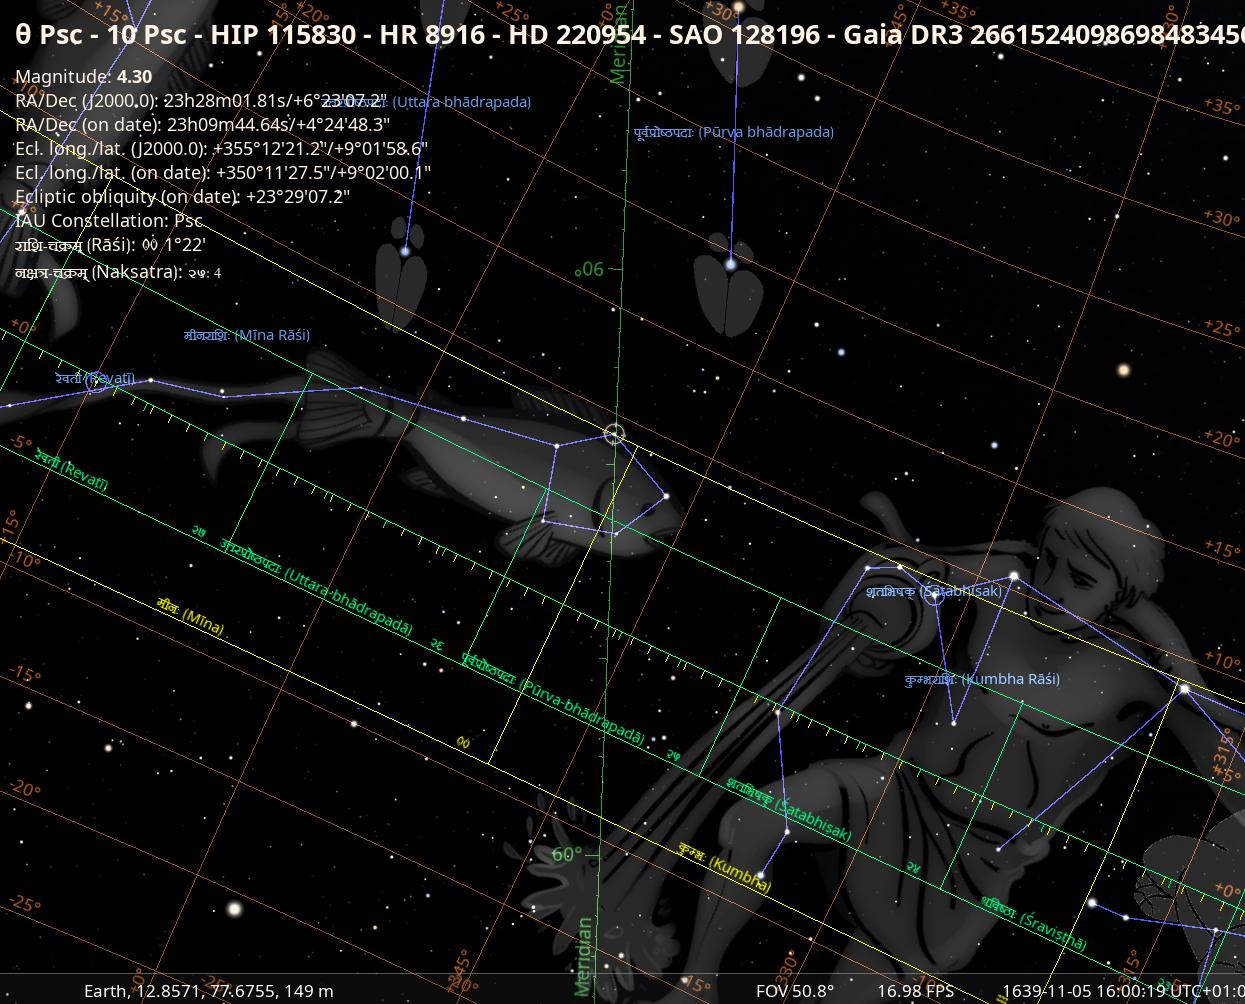Image resolution: width=1245 pixels, height=1004 pixels.
Task: Select the circled Revatī star marker
Action: coord(95,385)
